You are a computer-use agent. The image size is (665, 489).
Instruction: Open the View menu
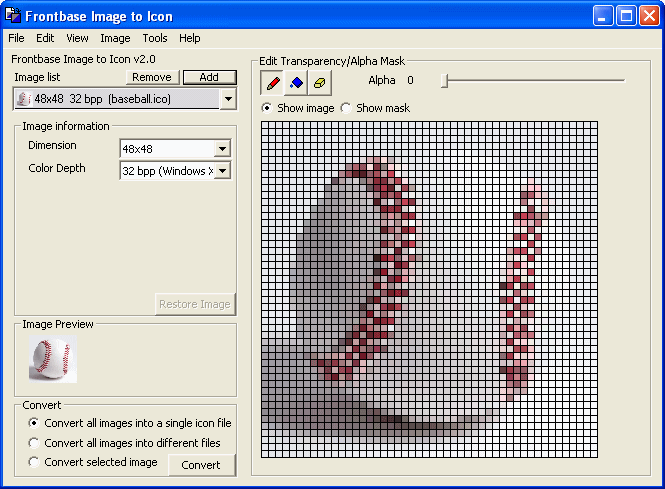tap(77, 38)
